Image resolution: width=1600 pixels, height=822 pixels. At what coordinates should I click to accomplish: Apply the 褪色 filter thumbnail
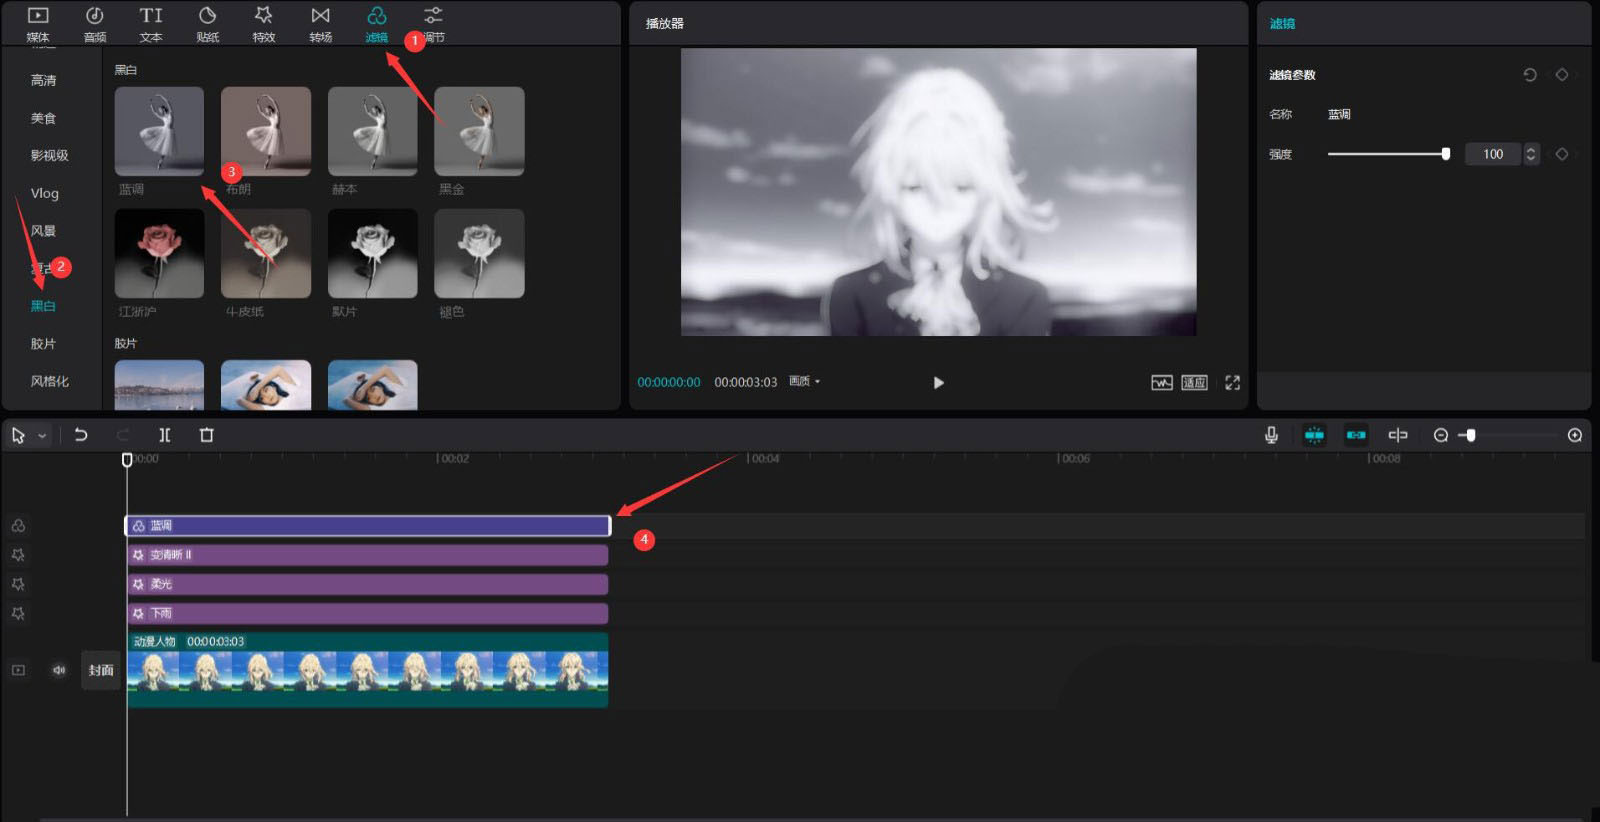click(479, 253)
